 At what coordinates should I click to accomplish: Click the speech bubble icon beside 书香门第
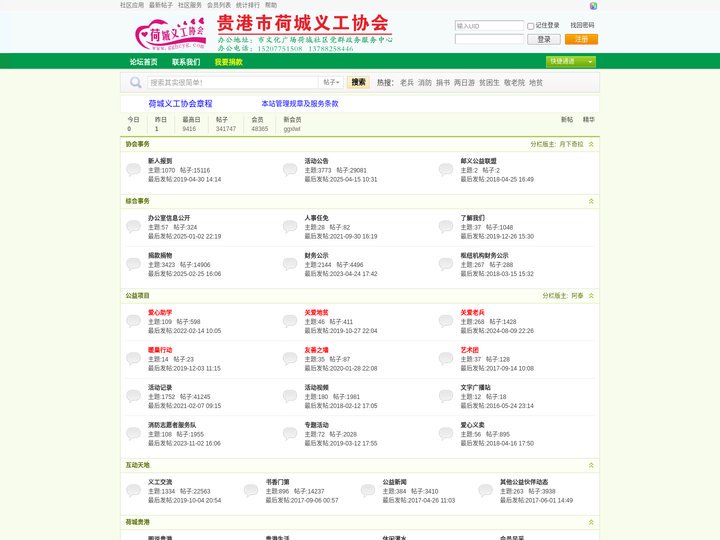coord(251,491)
